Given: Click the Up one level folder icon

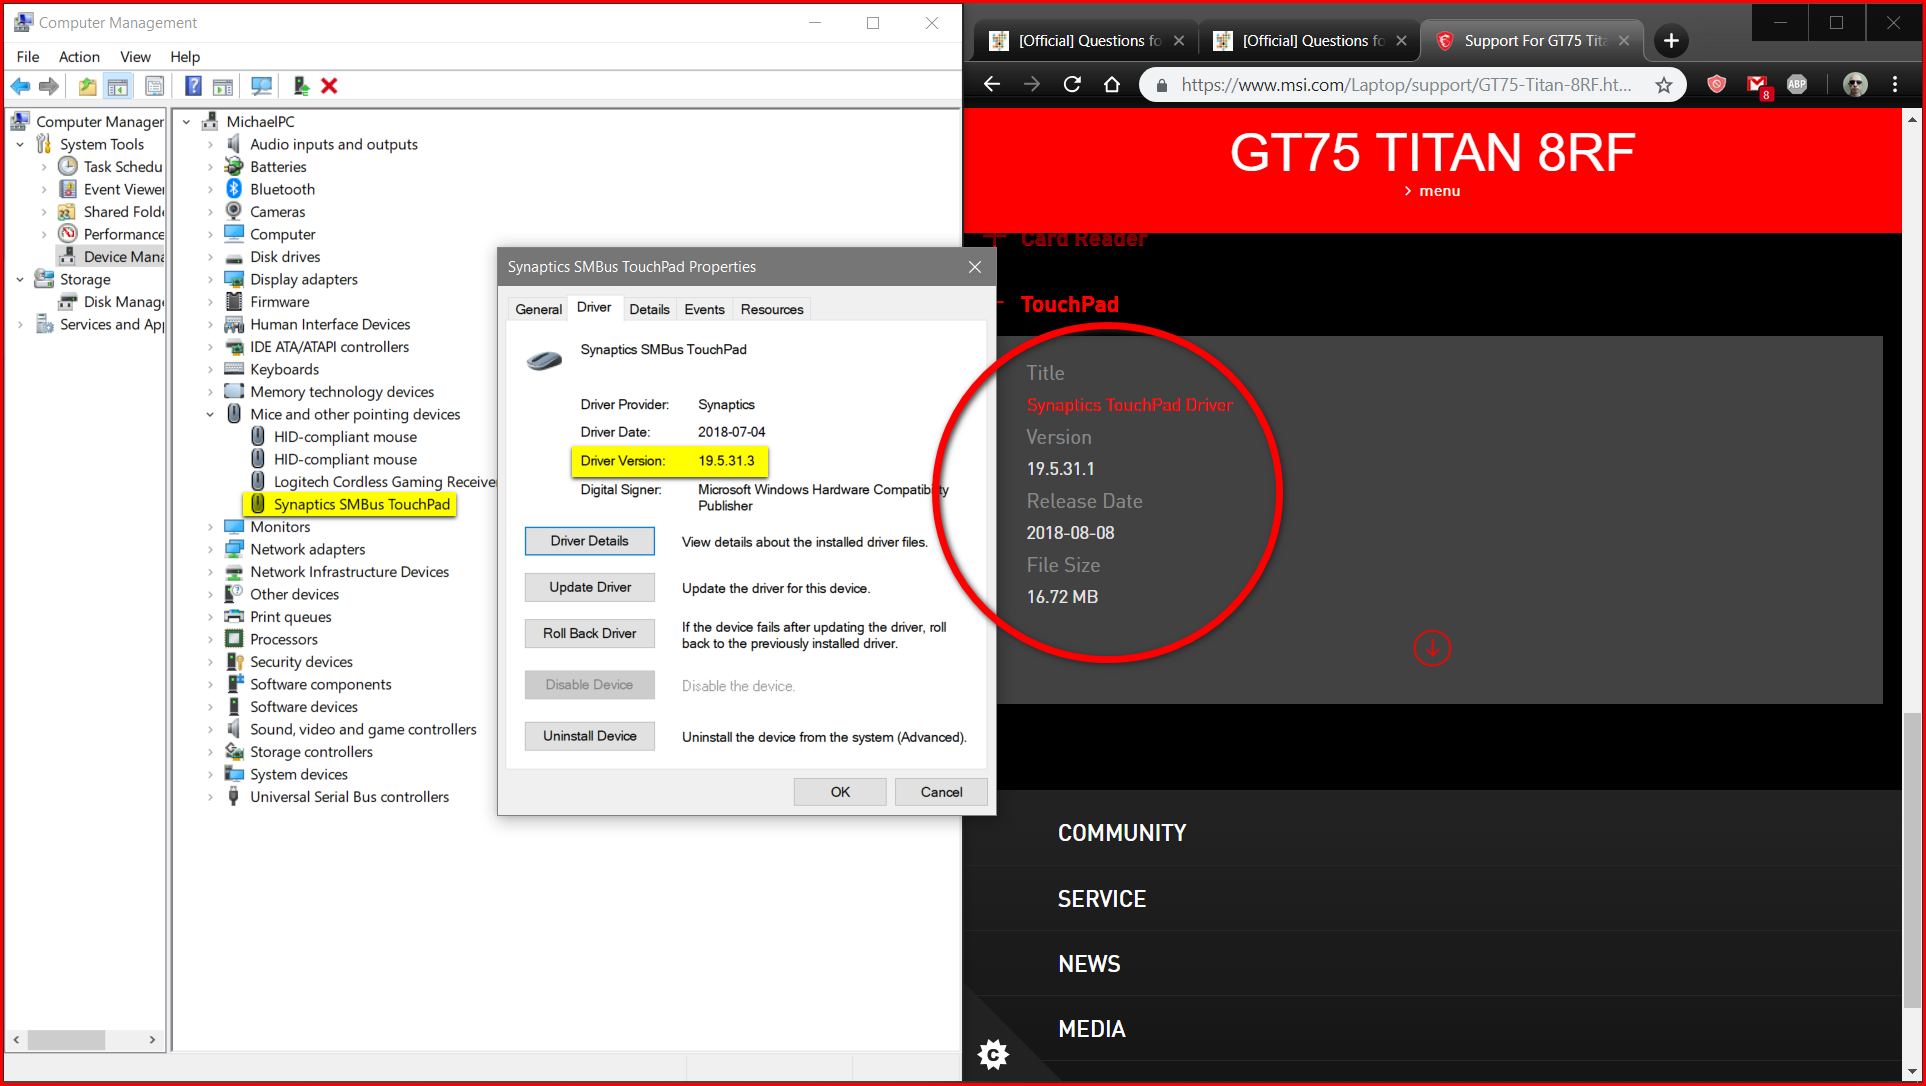Looking at the screenshot, I should pos(88,86).
